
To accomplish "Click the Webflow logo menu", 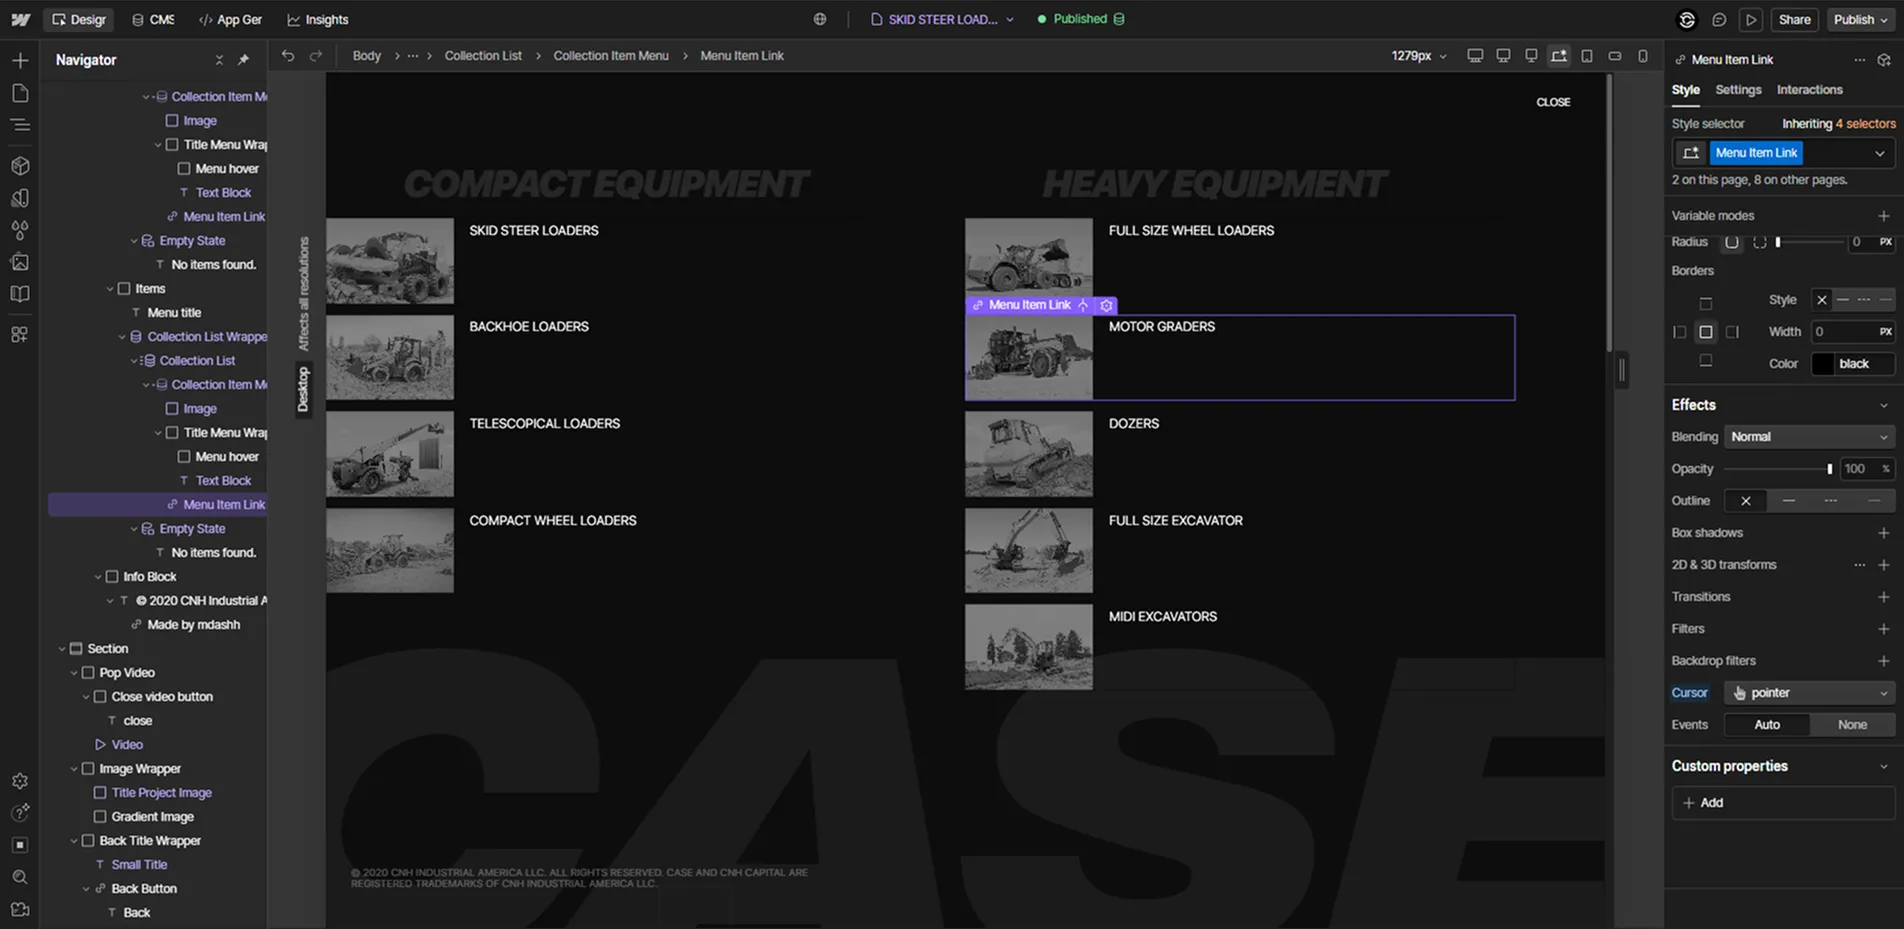I will pos(20,19).
